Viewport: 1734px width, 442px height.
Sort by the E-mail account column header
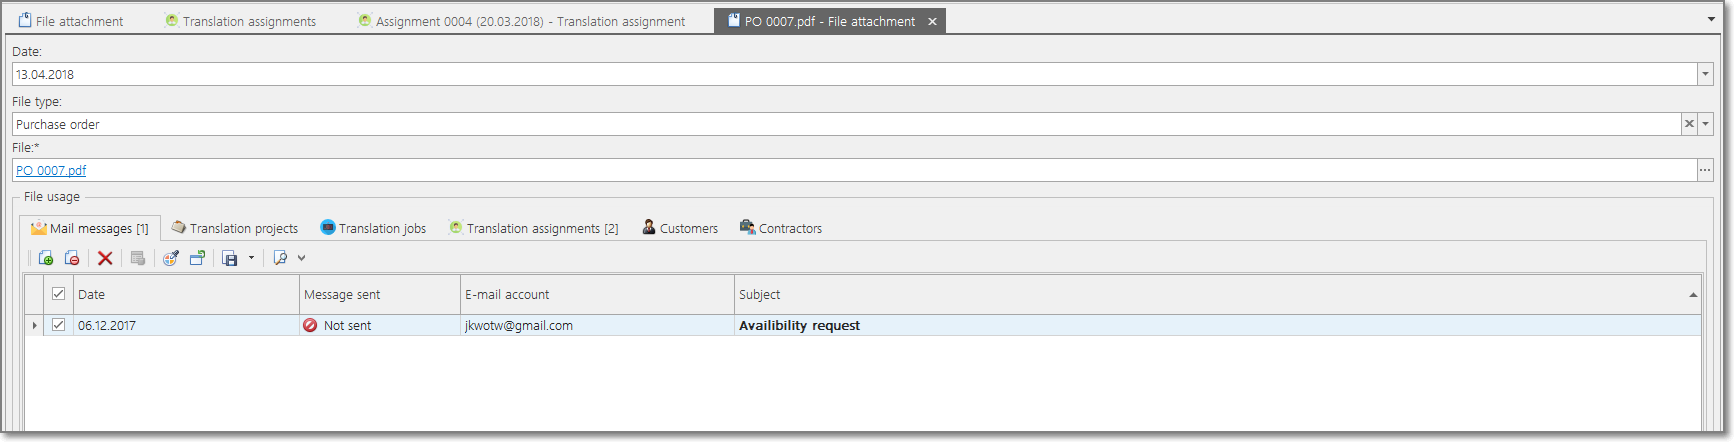597,294
